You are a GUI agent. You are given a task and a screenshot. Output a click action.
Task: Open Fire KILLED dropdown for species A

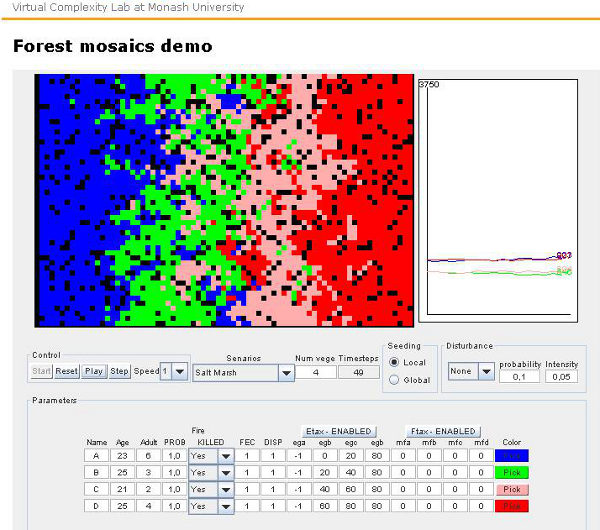[225, 454]
